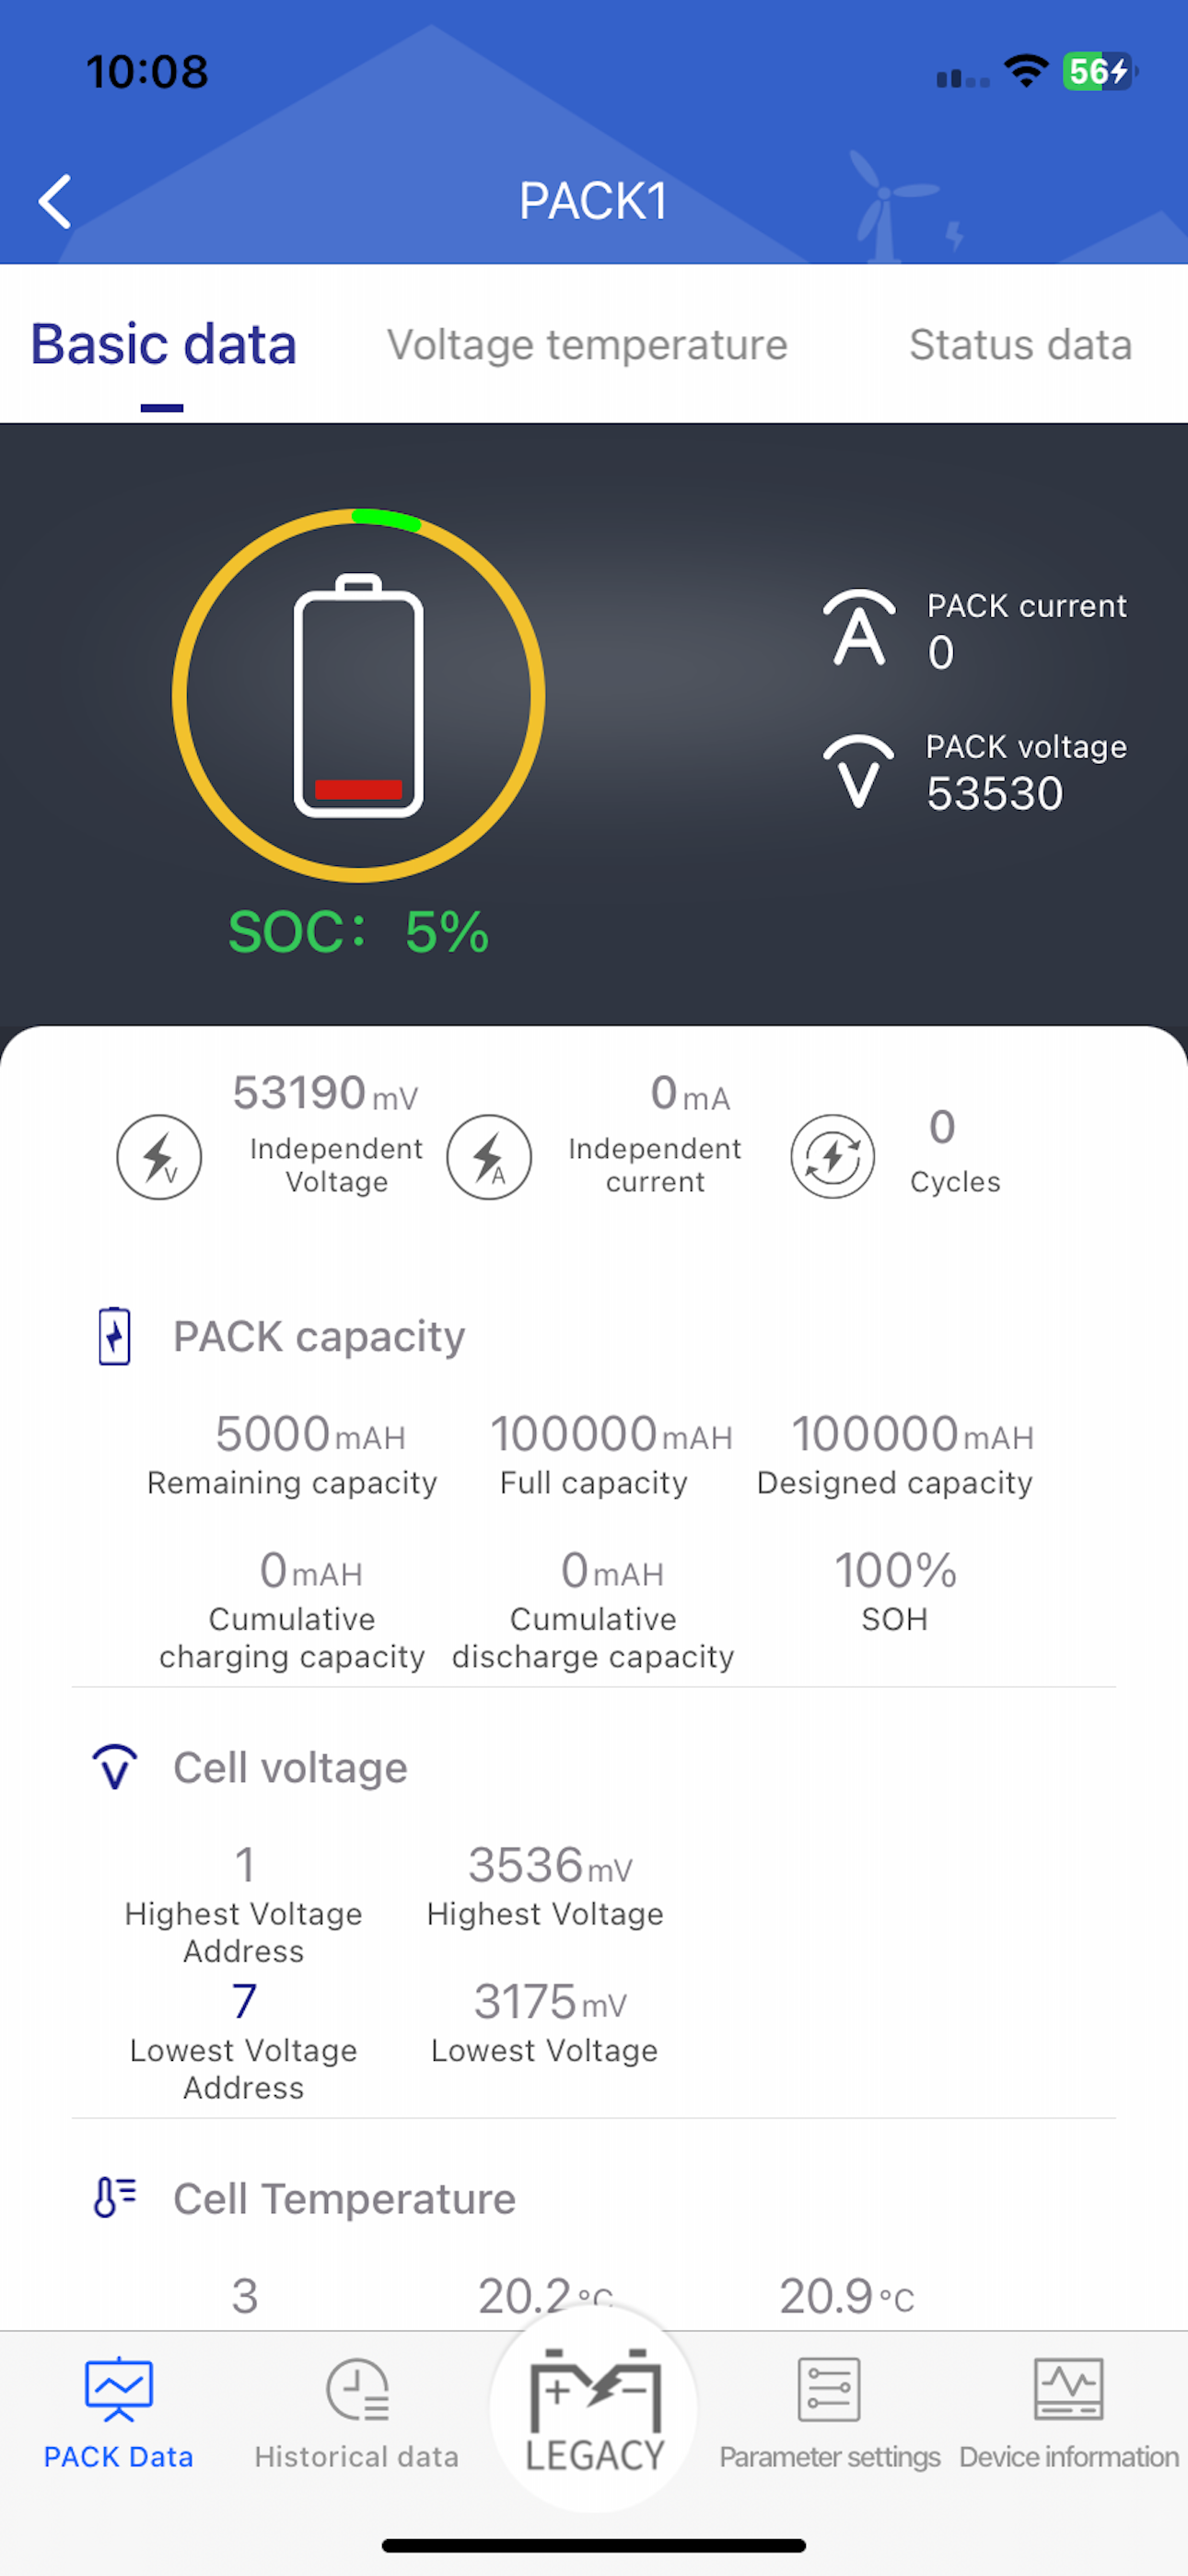Image resolution: width=1188 pixels, height=2576 pixels.
Task: Switch to Status data tab
Action: click(x=1021, y=345)
